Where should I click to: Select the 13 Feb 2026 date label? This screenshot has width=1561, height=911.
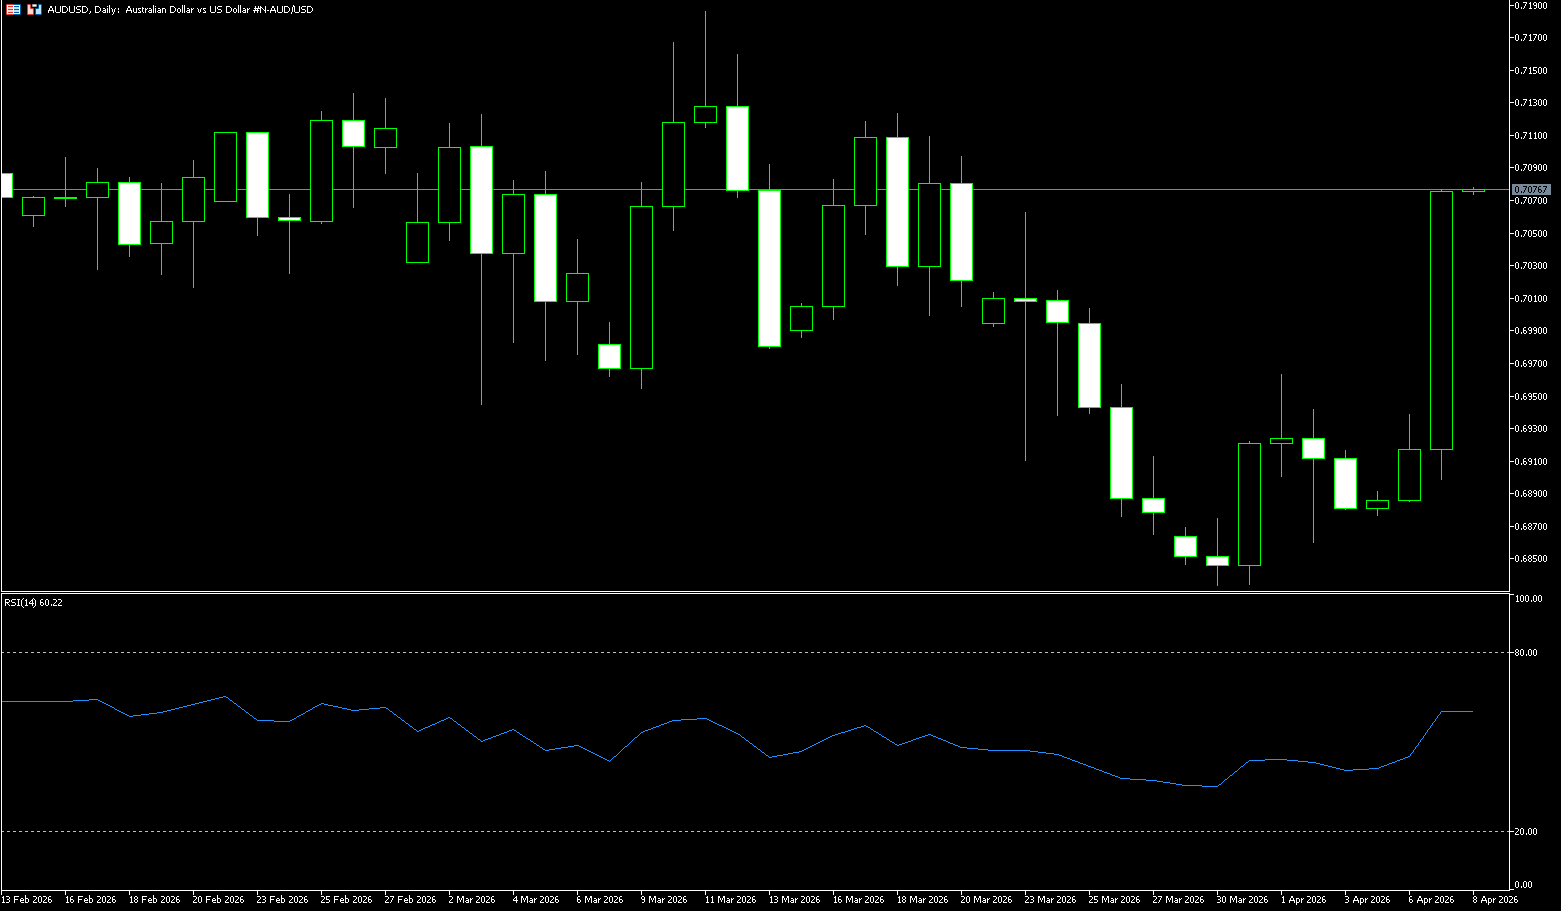click(27, 900)
